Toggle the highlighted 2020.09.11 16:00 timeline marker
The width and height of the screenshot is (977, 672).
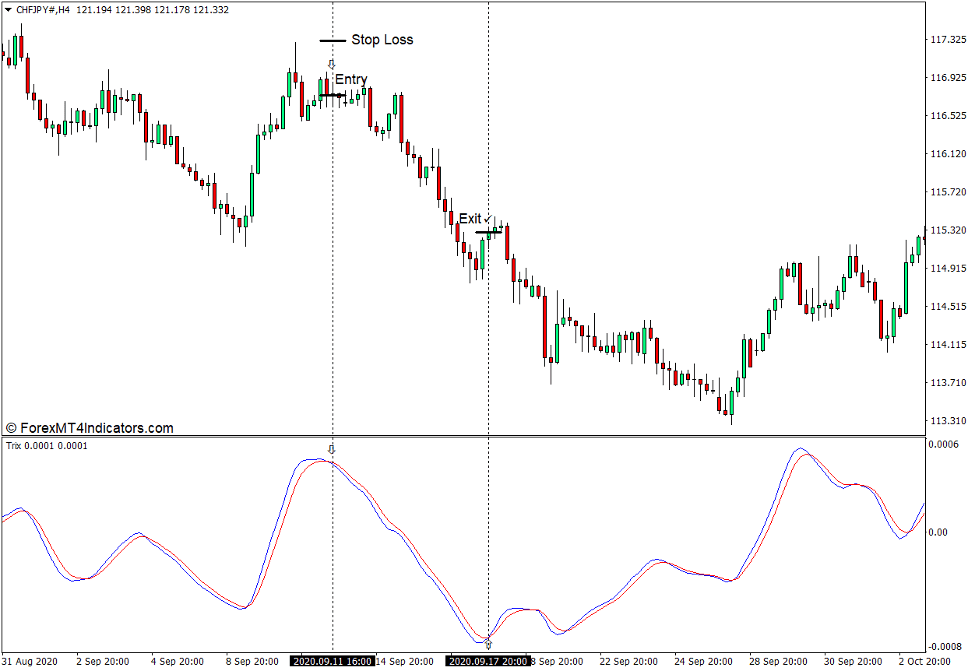(333, 661)
